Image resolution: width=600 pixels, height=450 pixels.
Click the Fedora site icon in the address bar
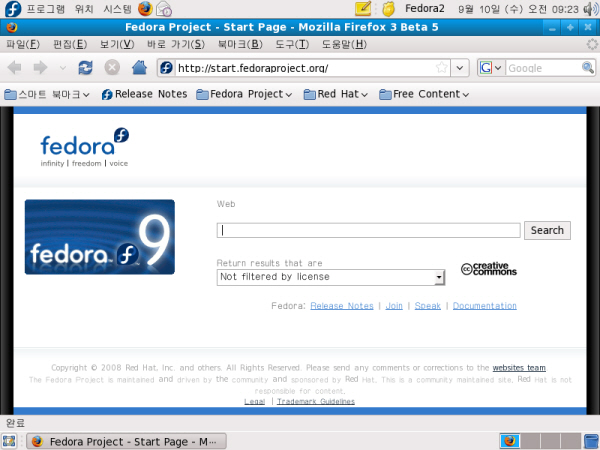(166, 68)
